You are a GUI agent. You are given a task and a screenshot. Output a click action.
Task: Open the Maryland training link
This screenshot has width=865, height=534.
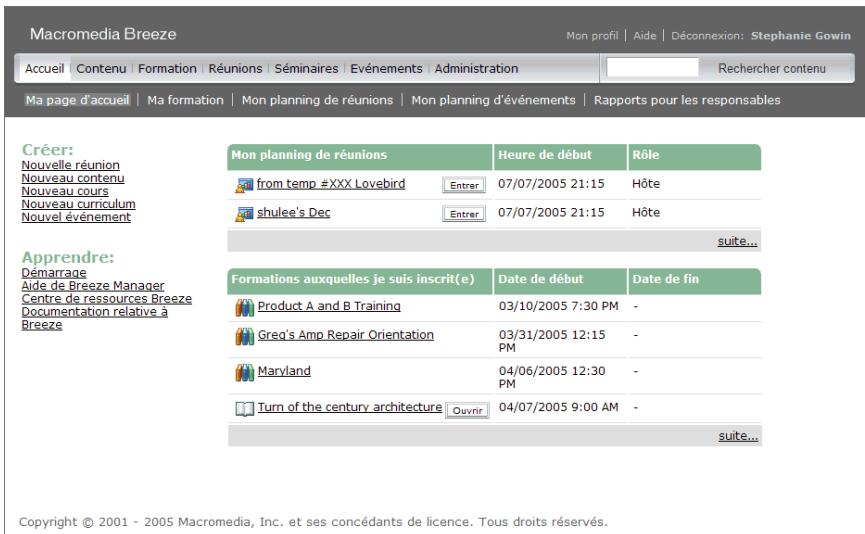(284, 371)
